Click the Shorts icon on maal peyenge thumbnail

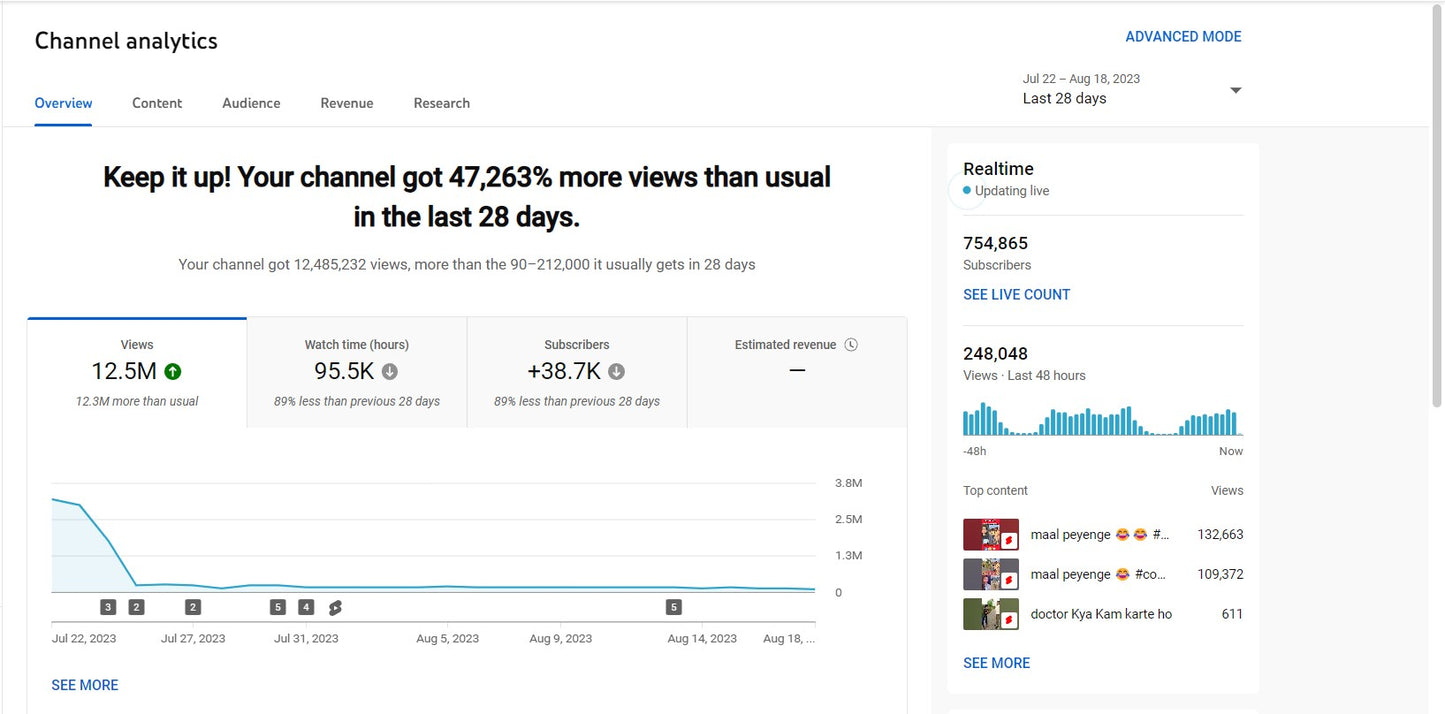click(1009, 540)
